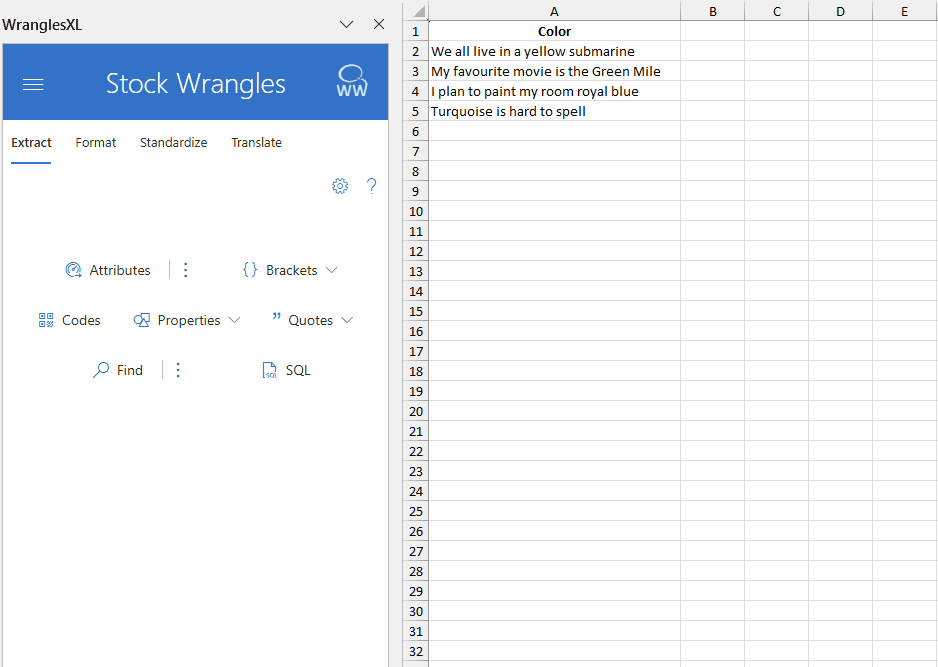Select row 1 header

click(x=416, y=31)
